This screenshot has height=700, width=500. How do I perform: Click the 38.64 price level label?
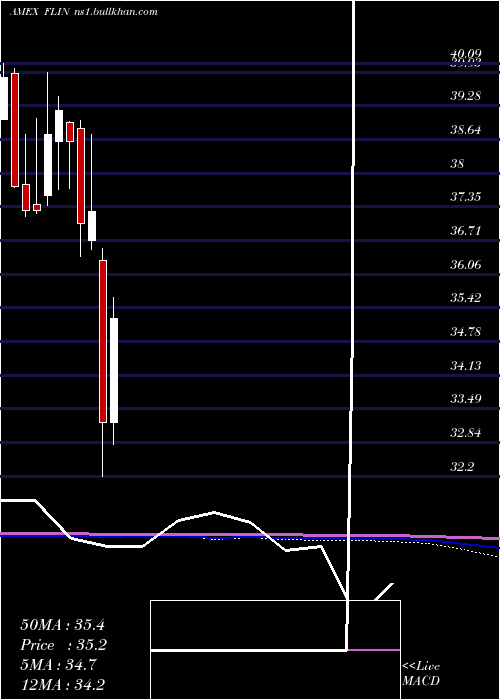(465, 130)
